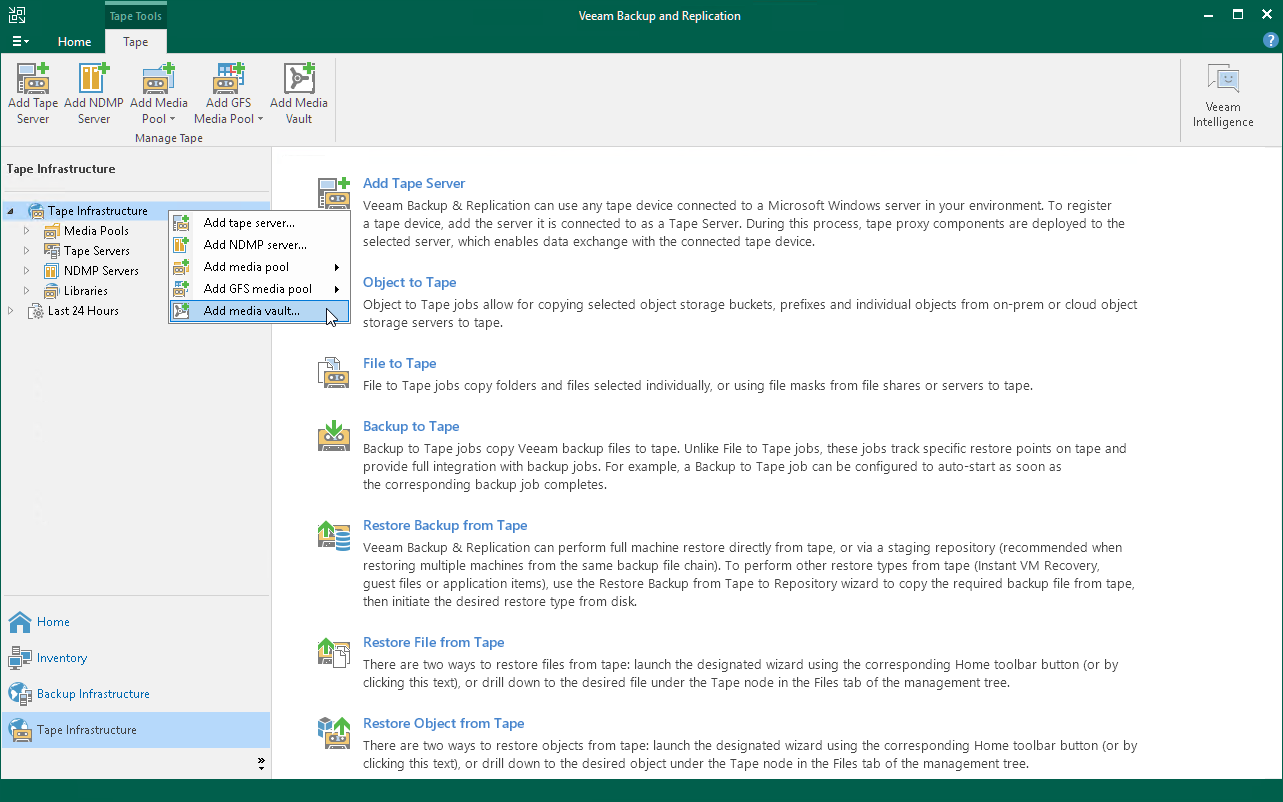The height and width of the screenshot is (802, 1283).
Task: Expand the Libraries tree node
Action: pos(27,291)
